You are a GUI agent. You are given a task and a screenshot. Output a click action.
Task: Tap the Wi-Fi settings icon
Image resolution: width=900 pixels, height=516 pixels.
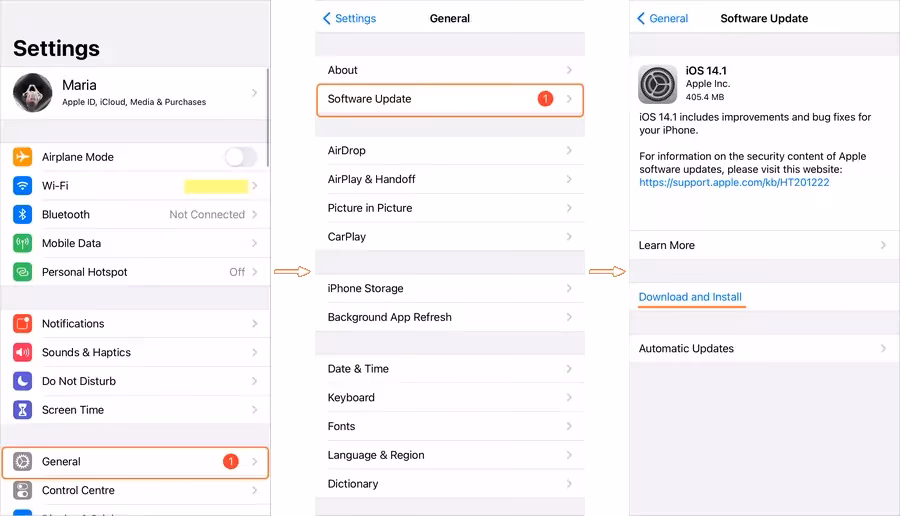(22, 186)
